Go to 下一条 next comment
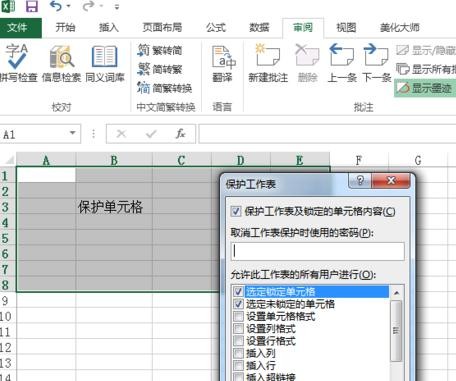 pos(377,63)
